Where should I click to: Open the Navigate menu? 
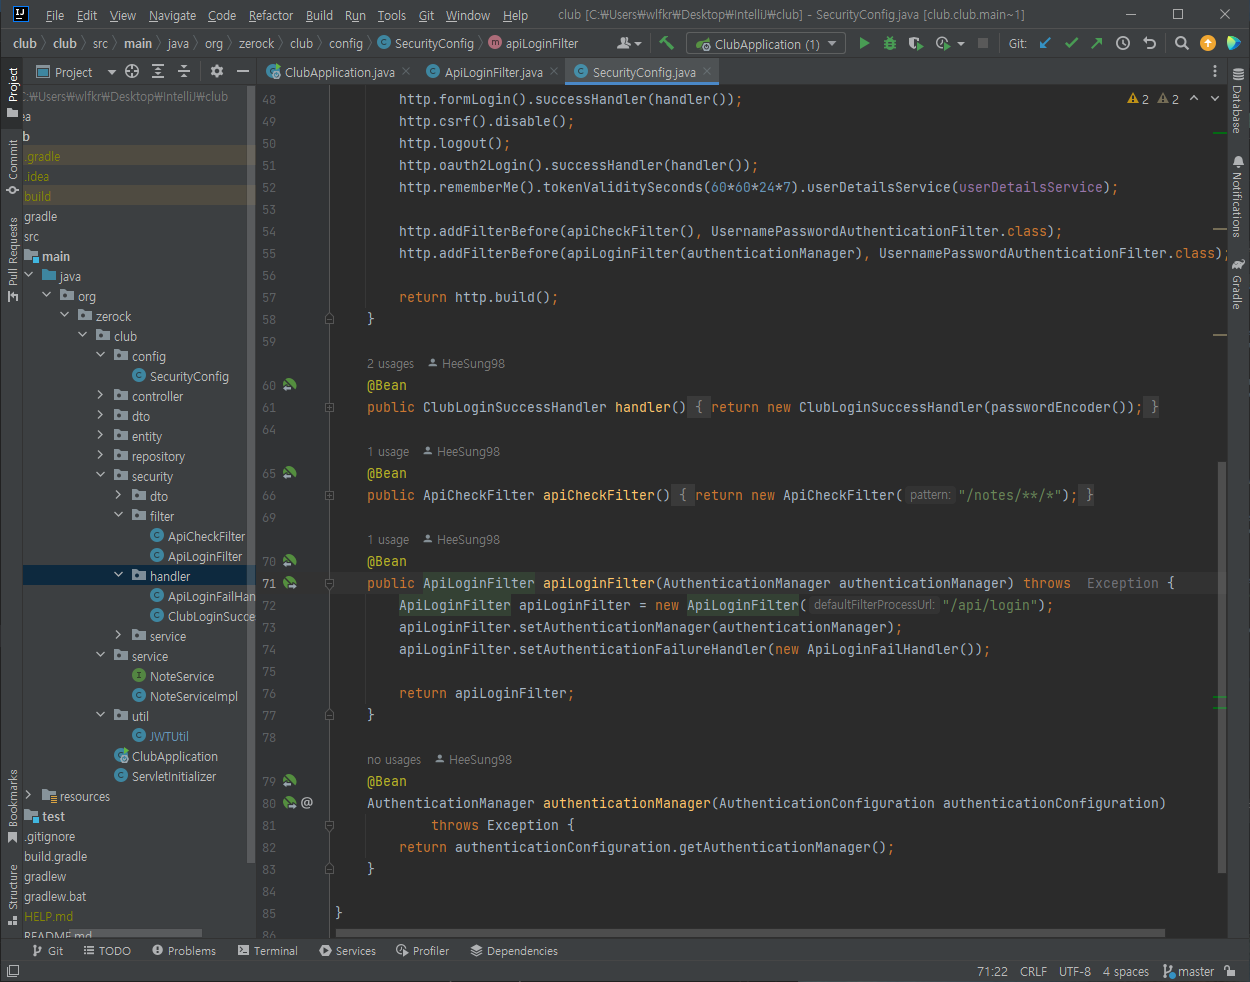coord(172,15)
